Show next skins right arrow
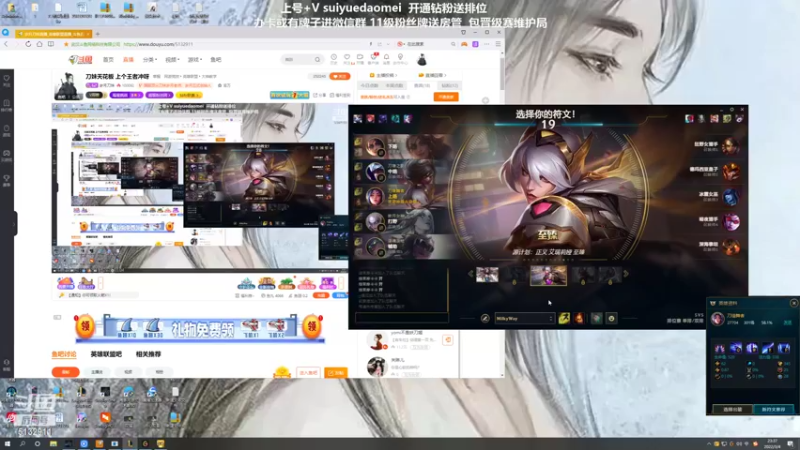 [x=626, y=274]
